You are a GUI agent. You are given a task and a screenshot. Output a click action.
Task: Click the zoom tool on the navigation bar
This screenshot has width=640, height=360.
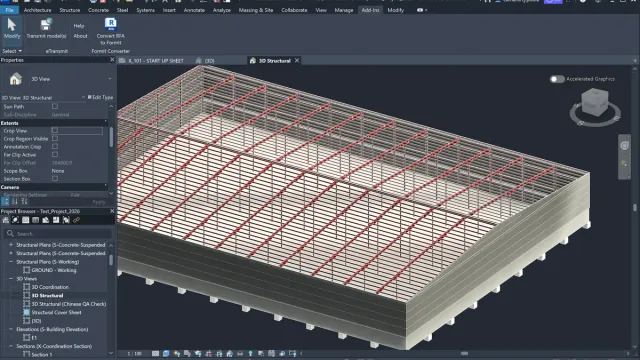click(x=624, y=164)
